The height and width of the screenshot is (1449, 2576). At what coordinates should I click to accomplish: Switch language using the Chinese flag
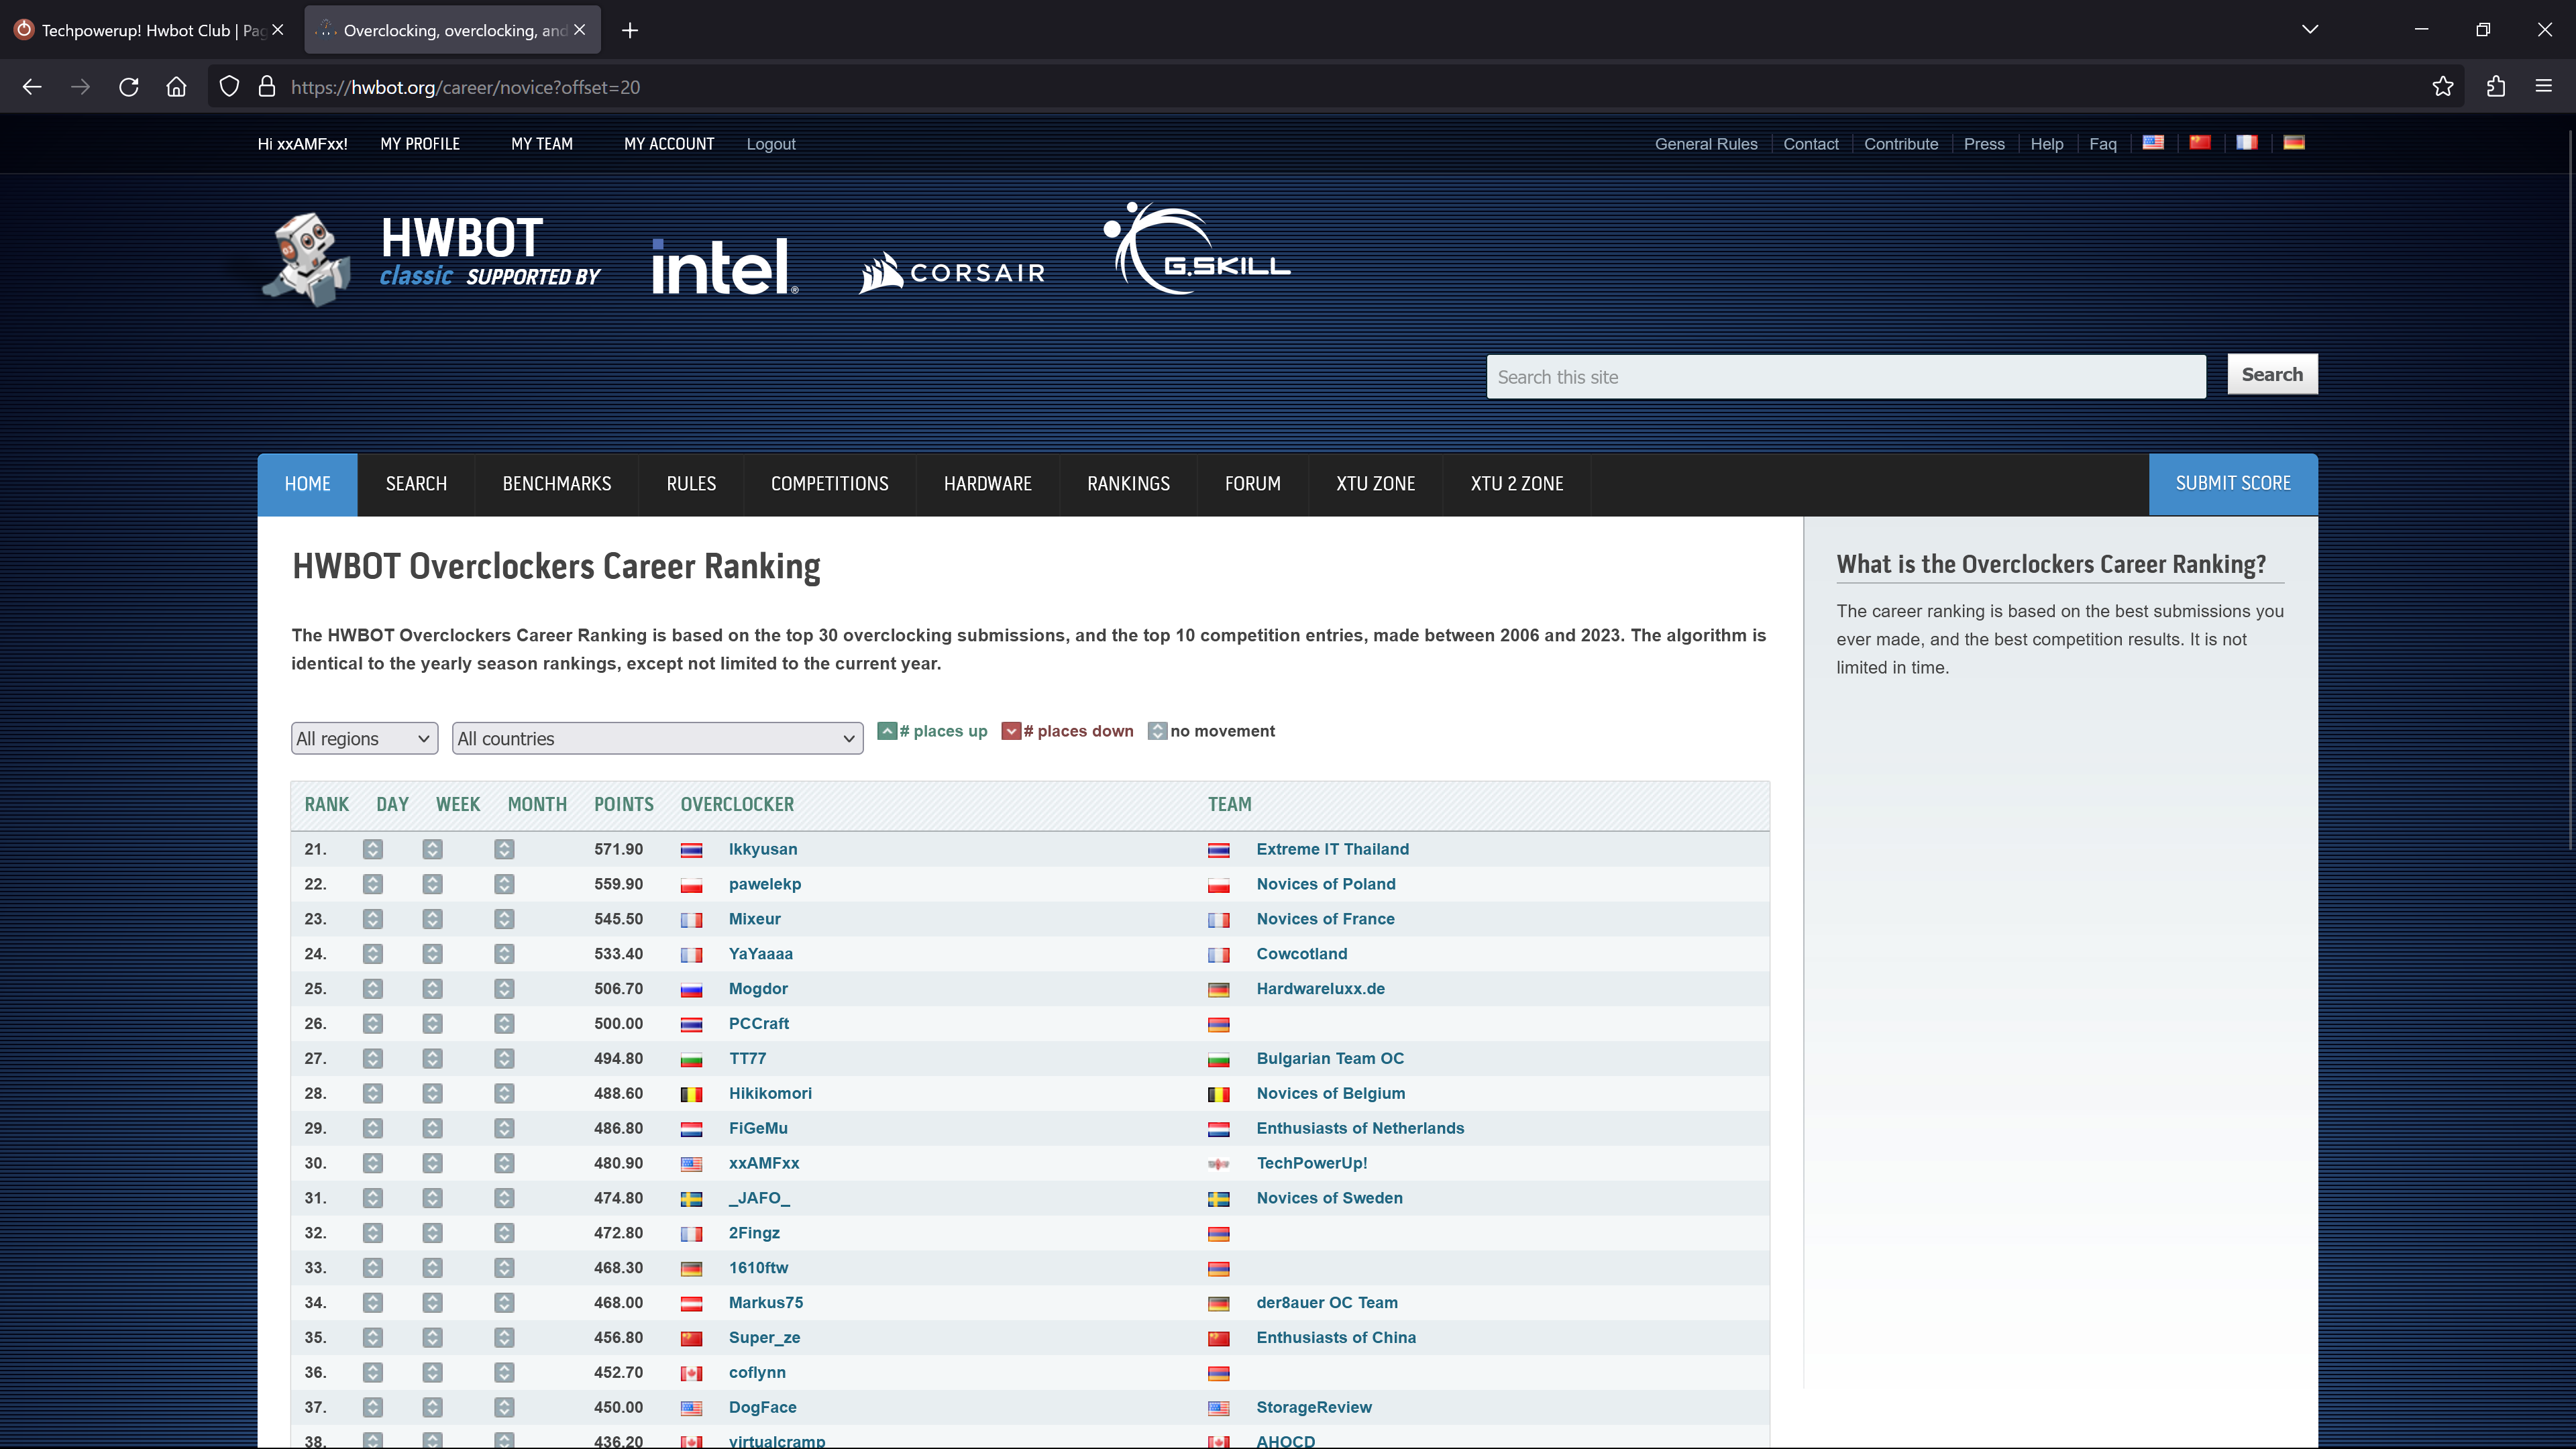click(x=2200, y=142)
